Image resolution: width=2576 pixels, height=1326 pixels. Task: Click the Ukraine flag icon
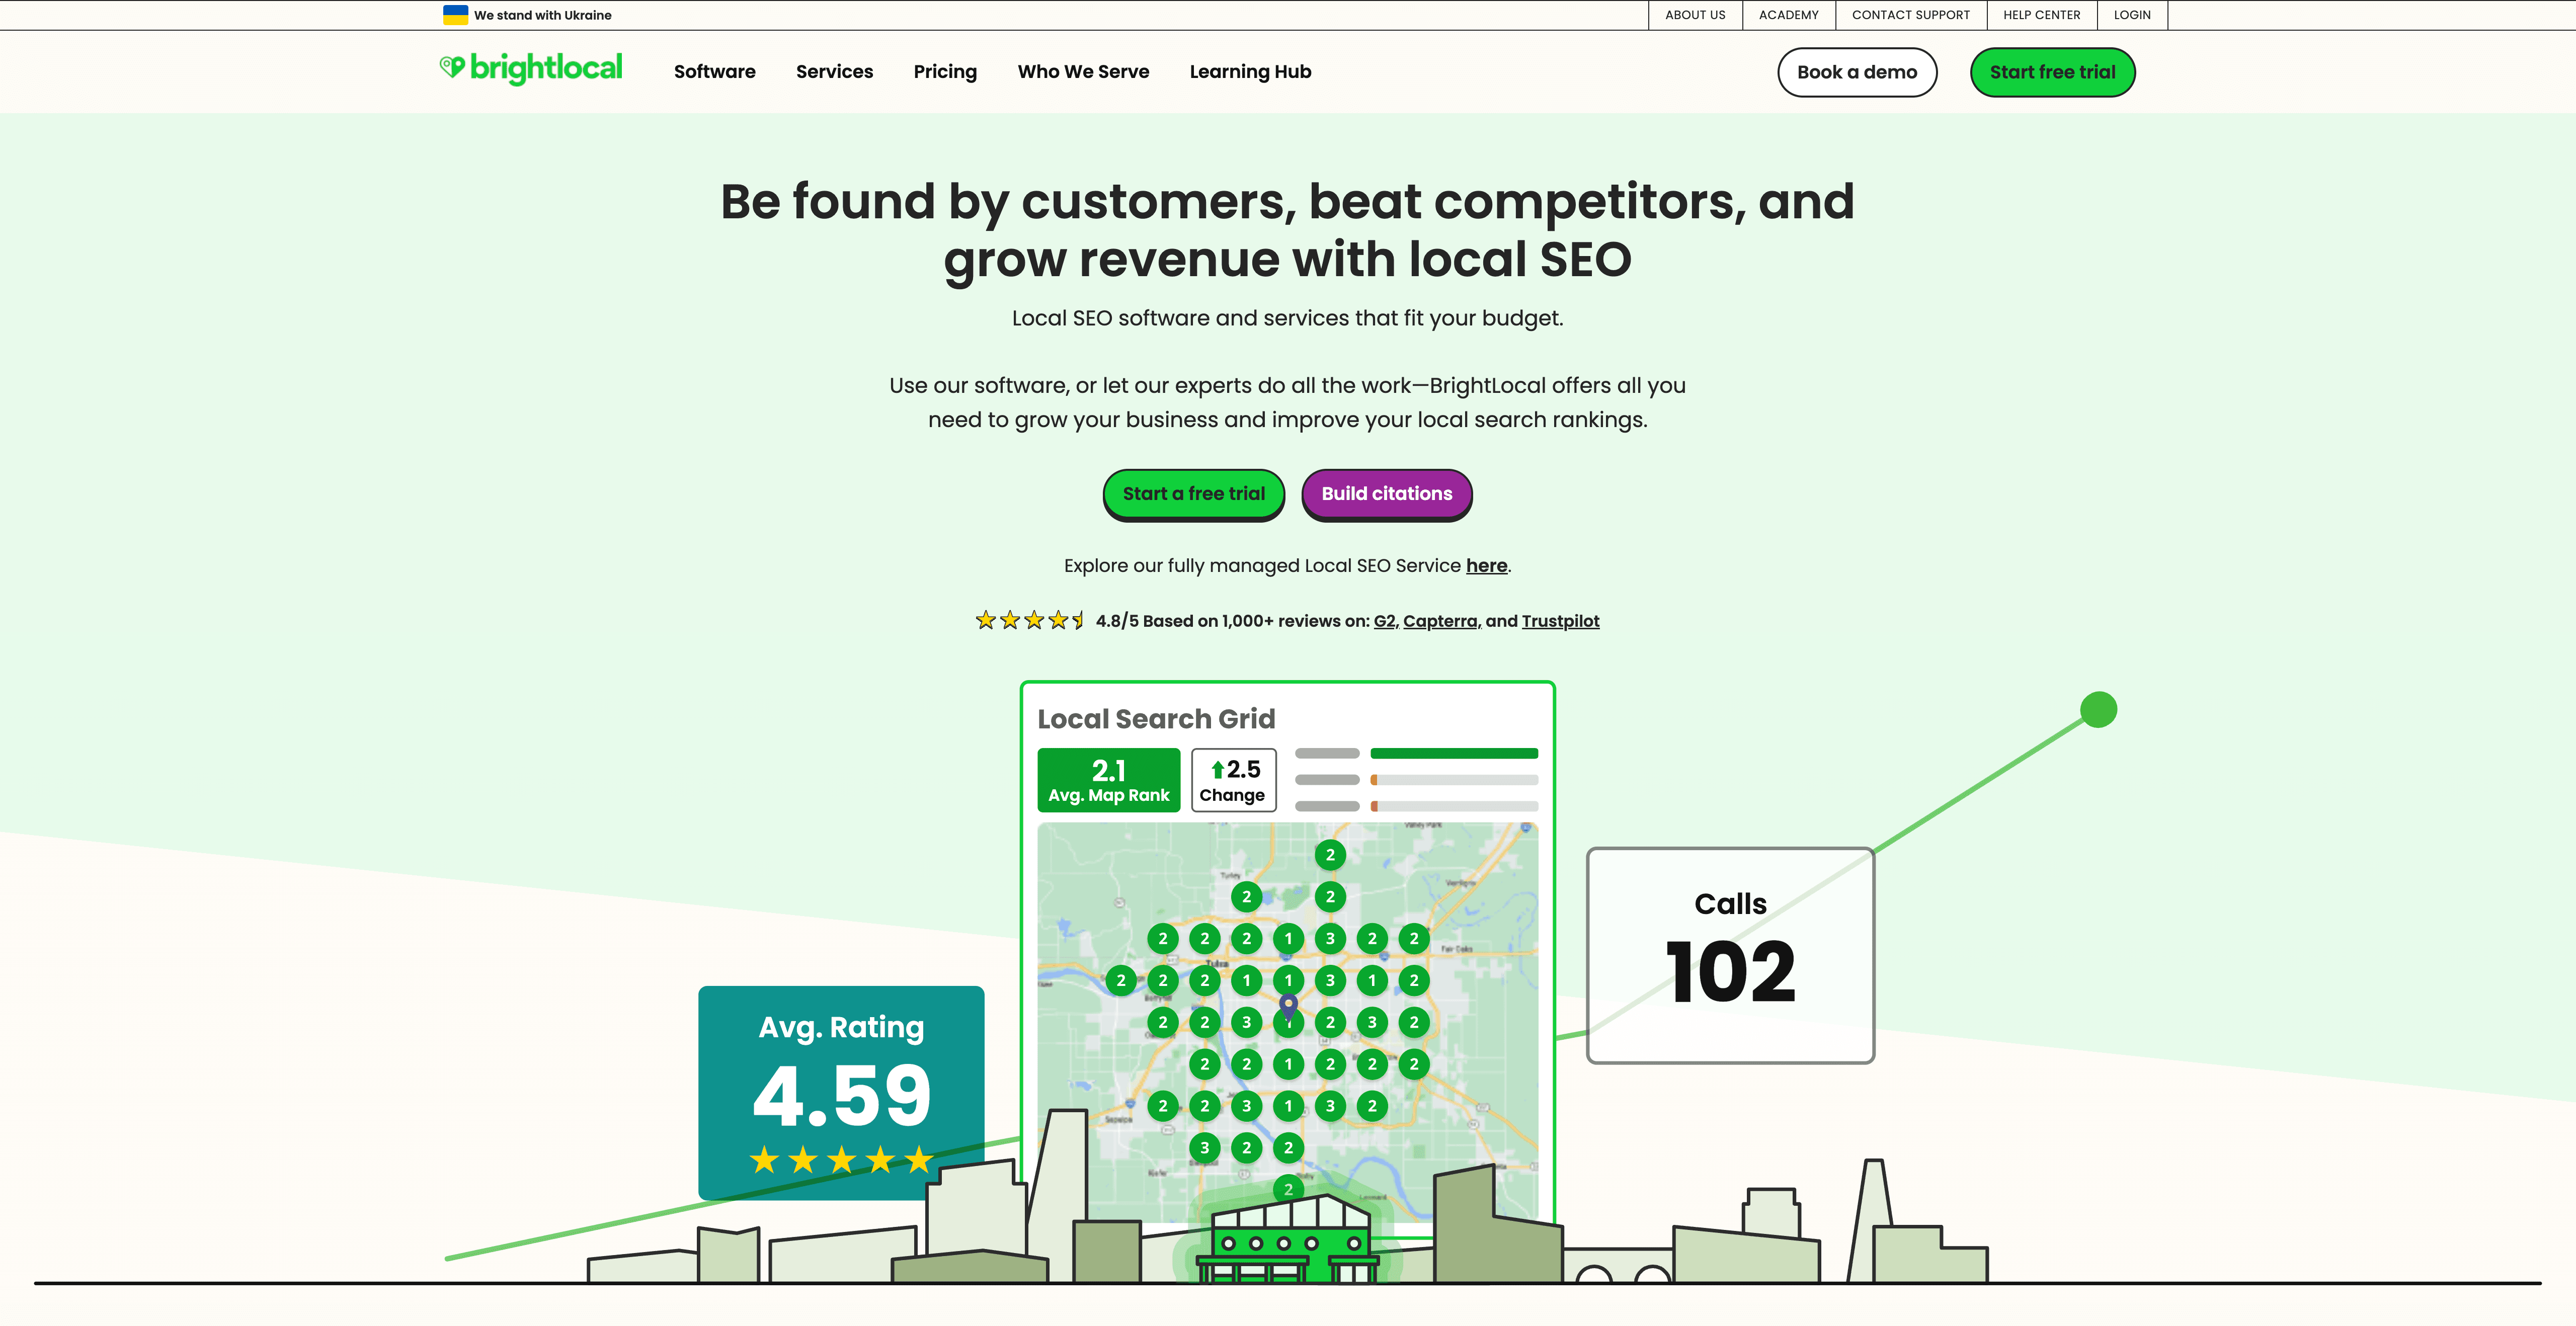(x=455, y=15)
